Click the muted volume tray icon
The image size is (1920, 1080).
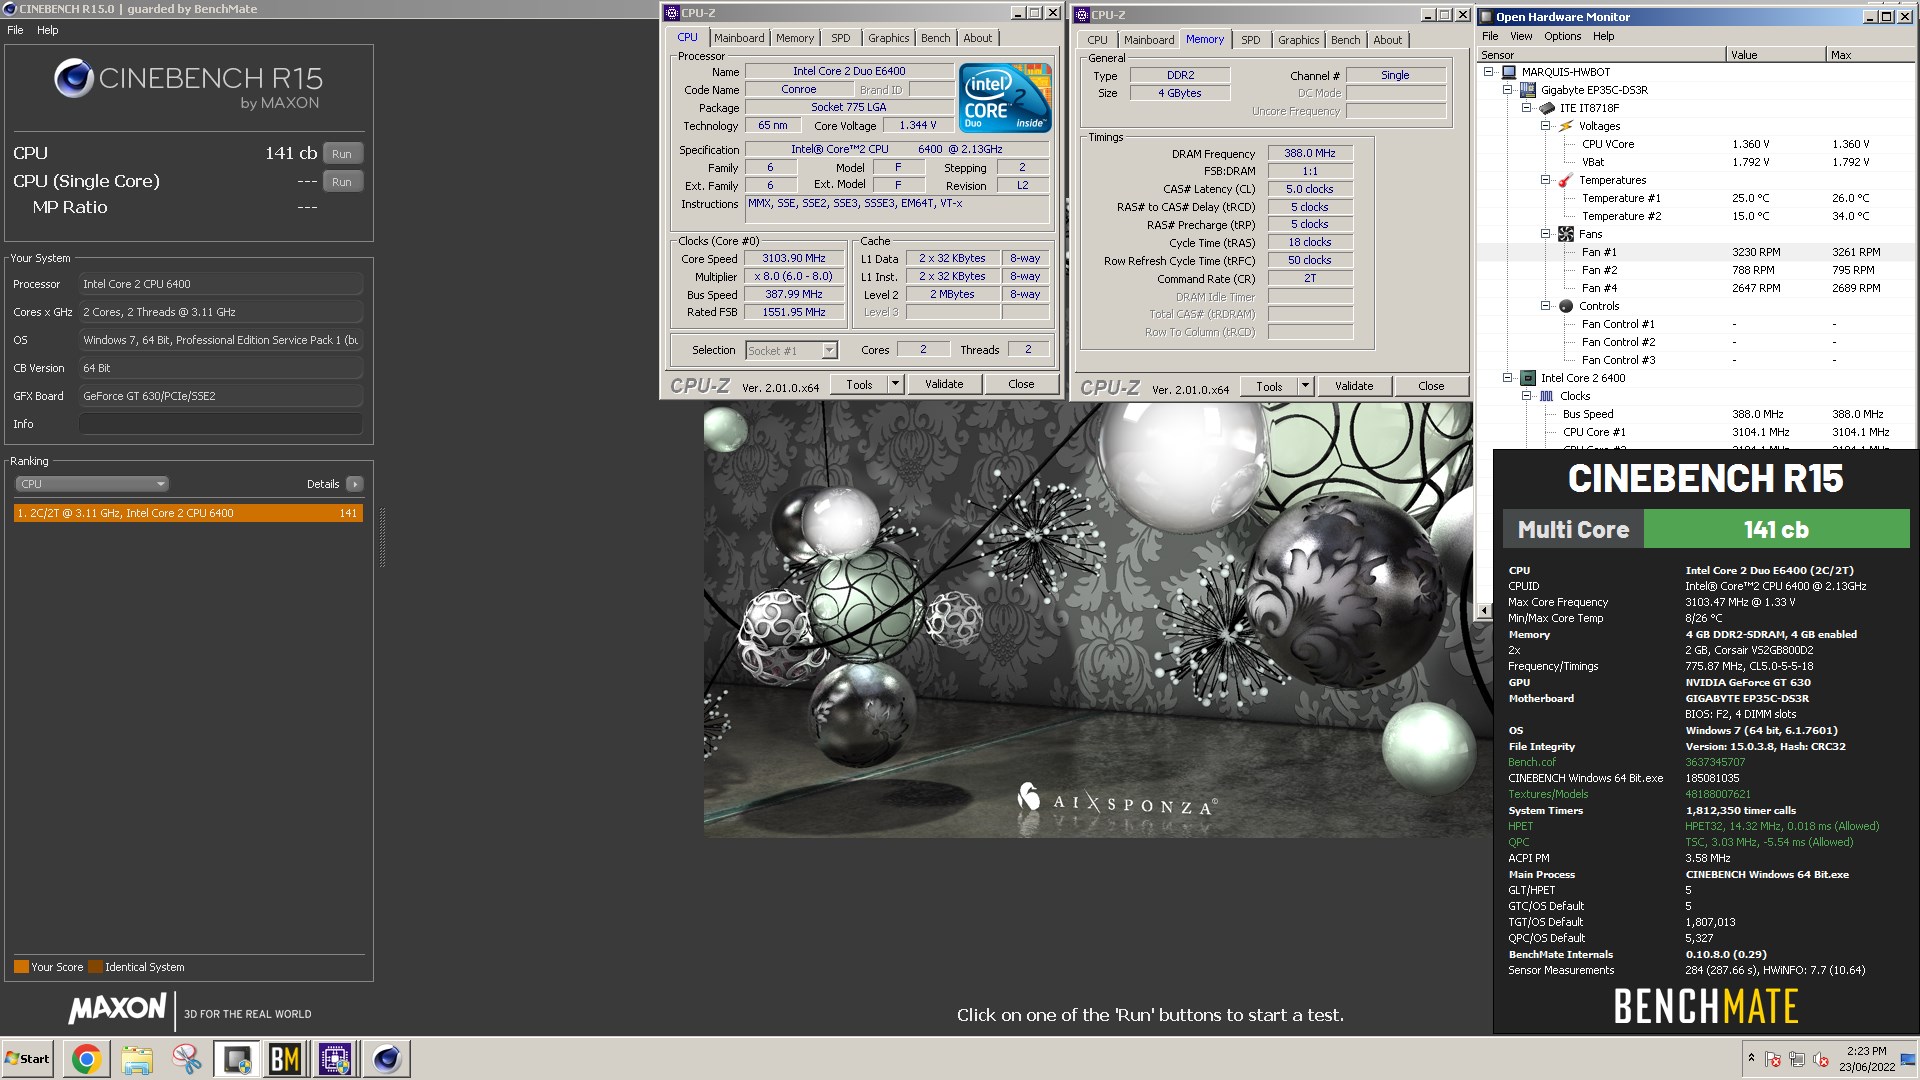tap(1821, 1059)
